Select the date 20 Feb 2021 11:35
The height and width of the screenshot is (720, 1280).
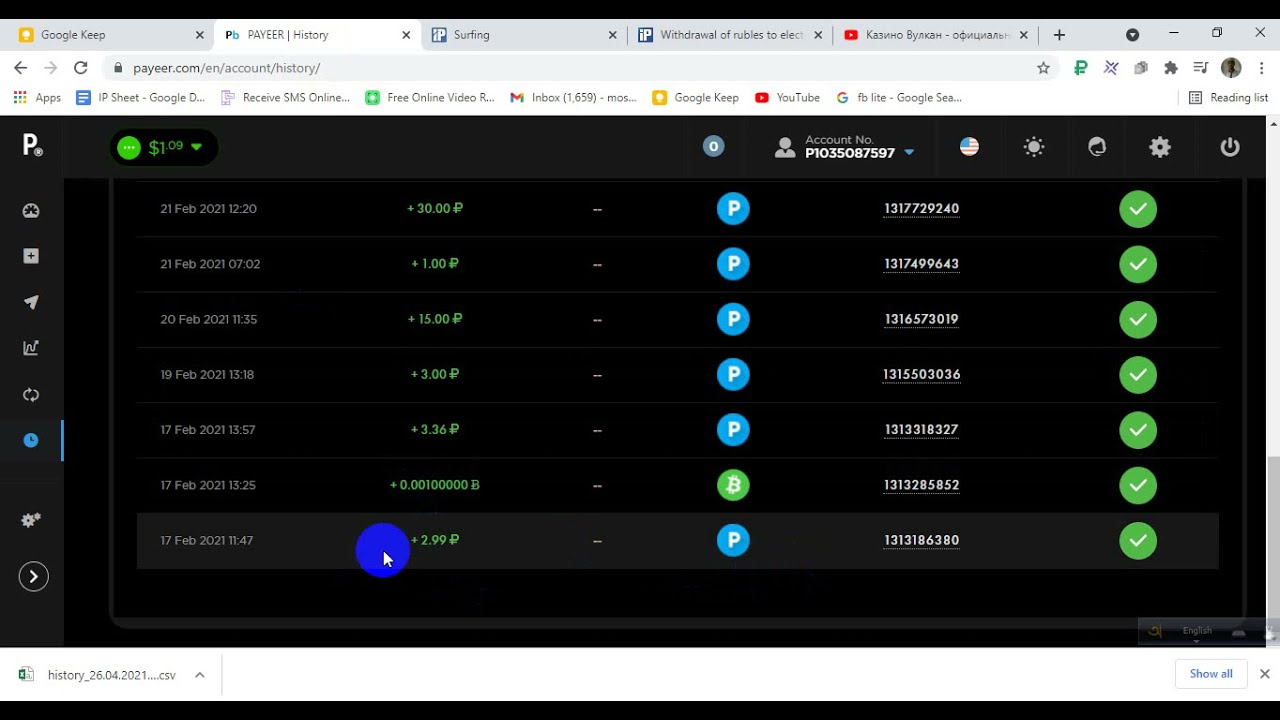(x=208, y=319)
